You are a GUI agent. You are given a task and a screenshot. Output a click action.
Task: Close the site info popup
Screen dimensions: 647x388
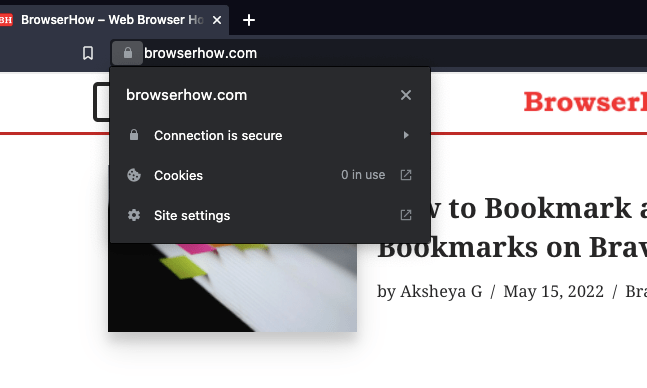pos(406,95)
